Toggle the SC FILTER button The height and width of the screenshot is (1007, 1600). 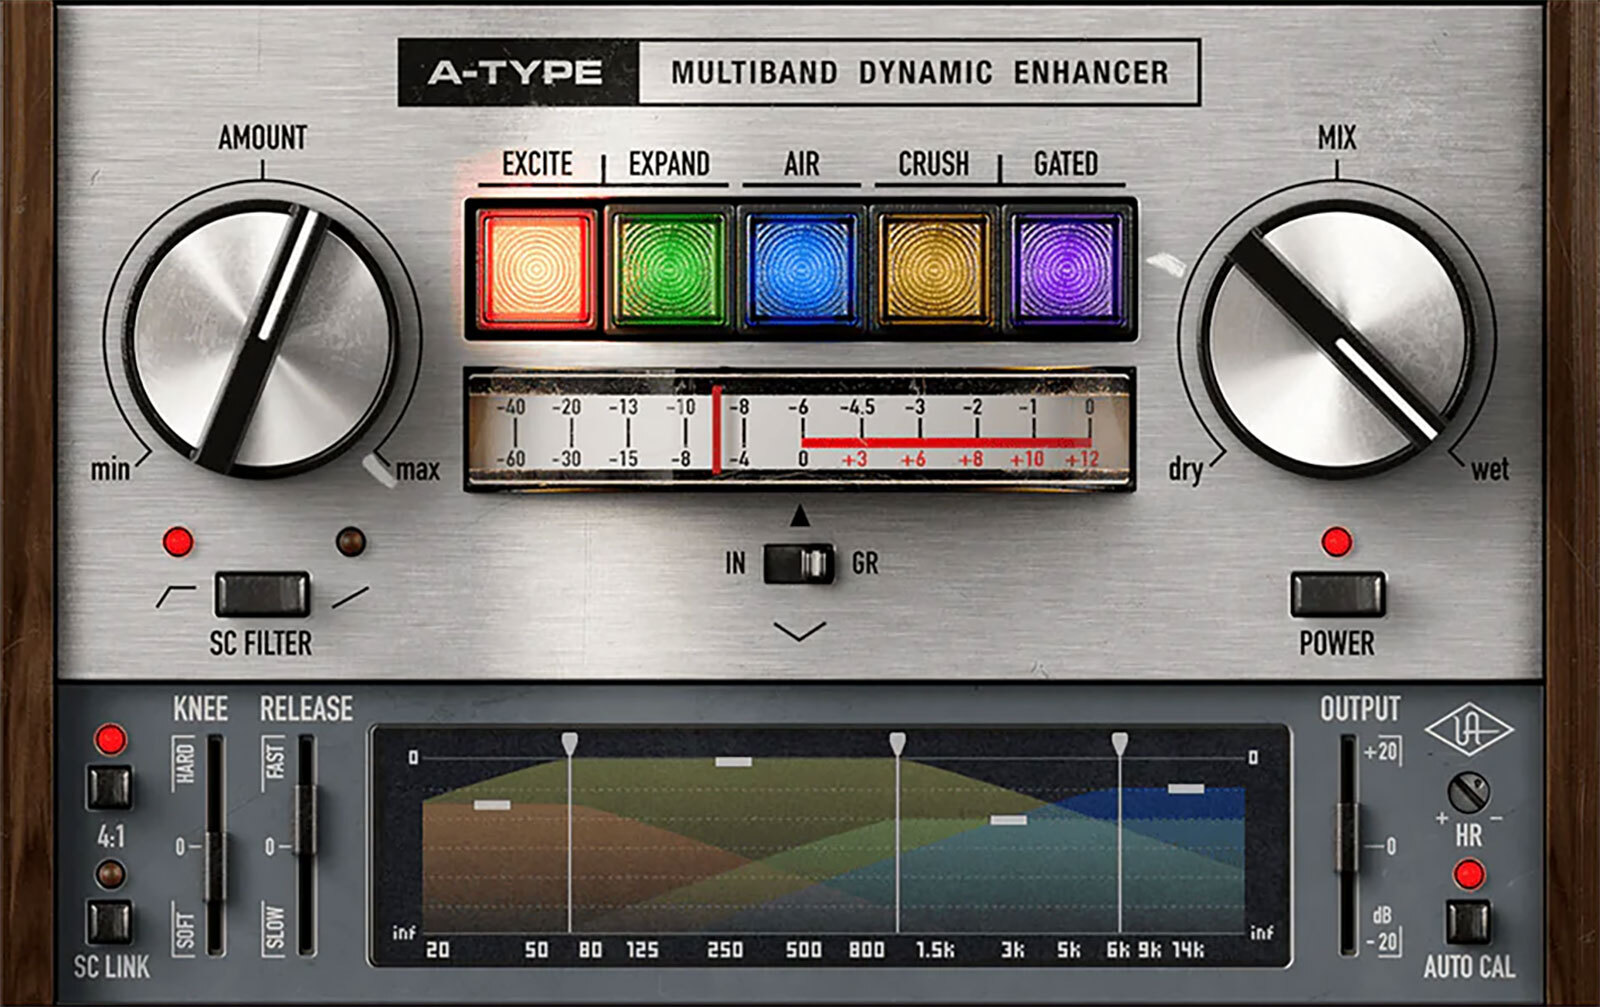click(x=262, y=594)
